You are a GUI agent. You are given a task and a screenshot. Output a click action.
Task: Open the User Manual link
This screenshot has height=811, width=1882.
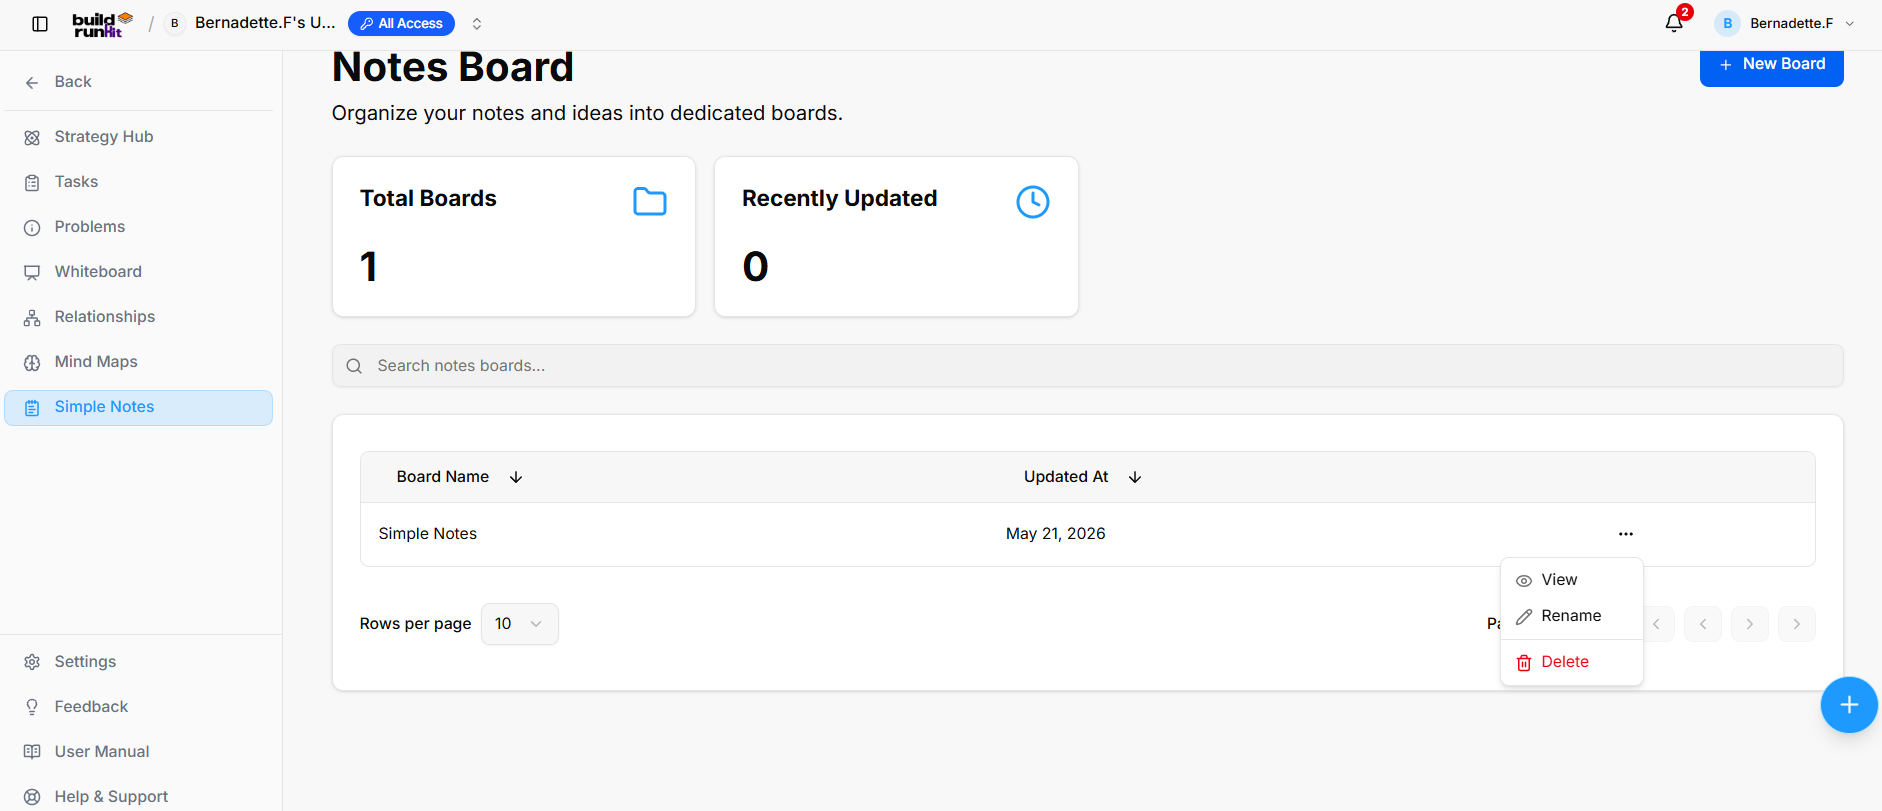tap(138, 752)
